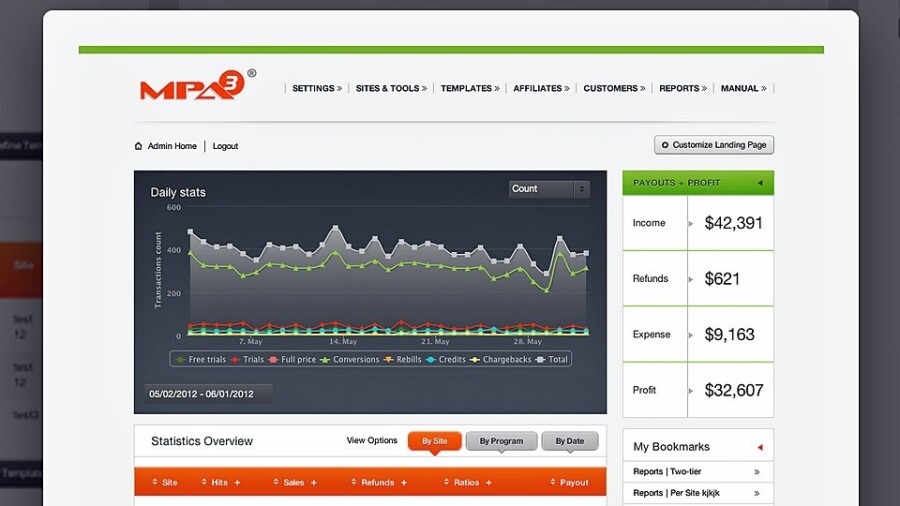Screen dimensions: 900x506
Task: Click the plus icon beside Ratios column
Action: pyautogui.click(x=489, y=482)
